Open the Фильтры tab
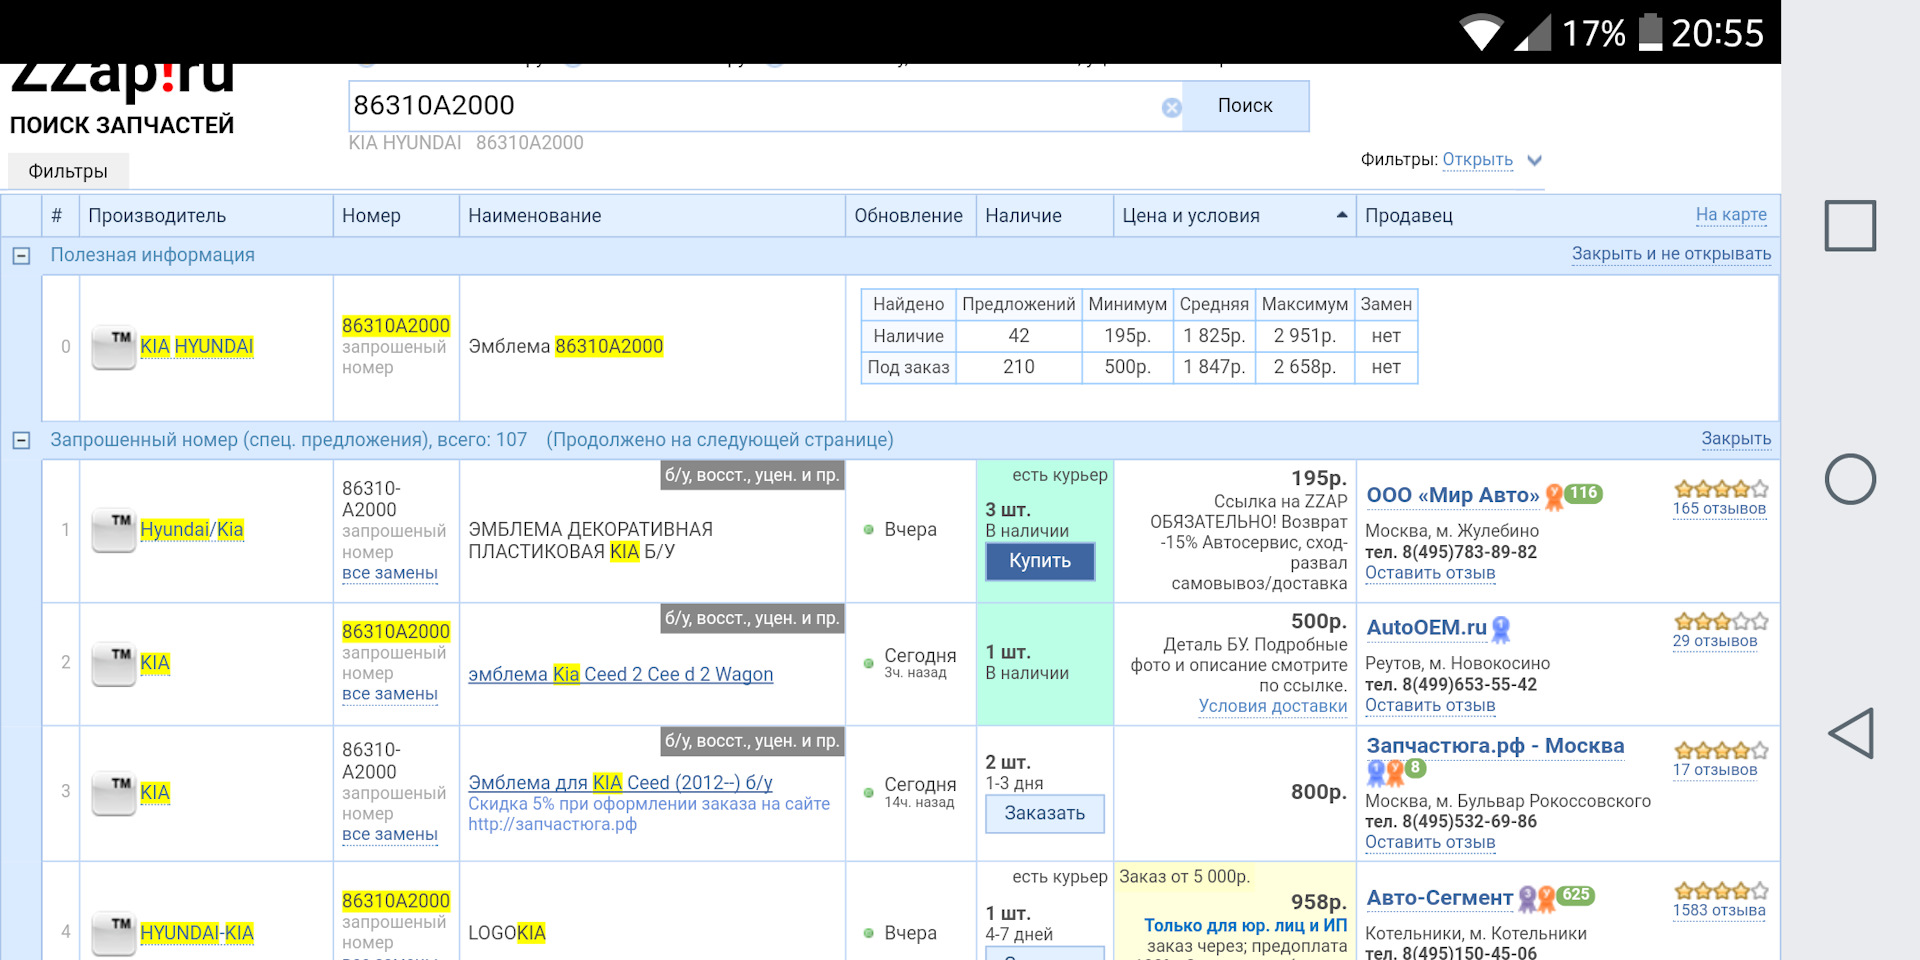This screenshot has width=1920, height=960. click(x=68, y=171)
